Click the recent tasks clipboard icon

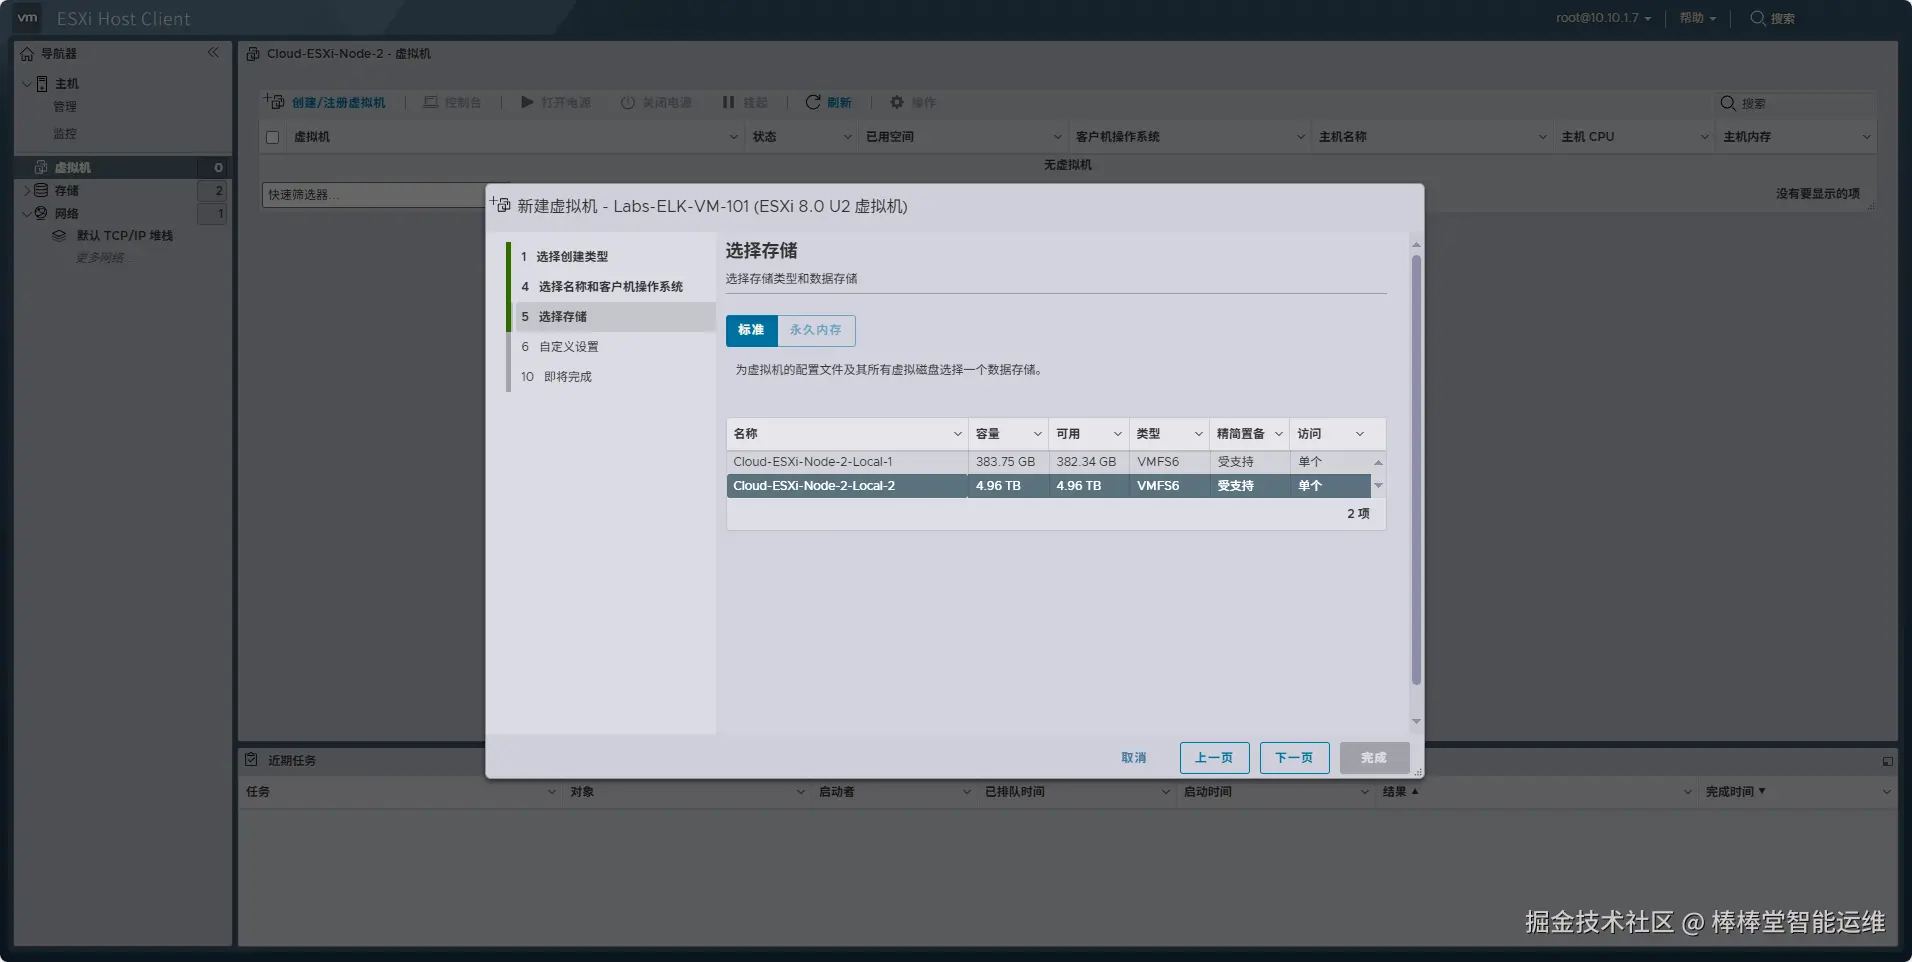(x=251, y=759)
